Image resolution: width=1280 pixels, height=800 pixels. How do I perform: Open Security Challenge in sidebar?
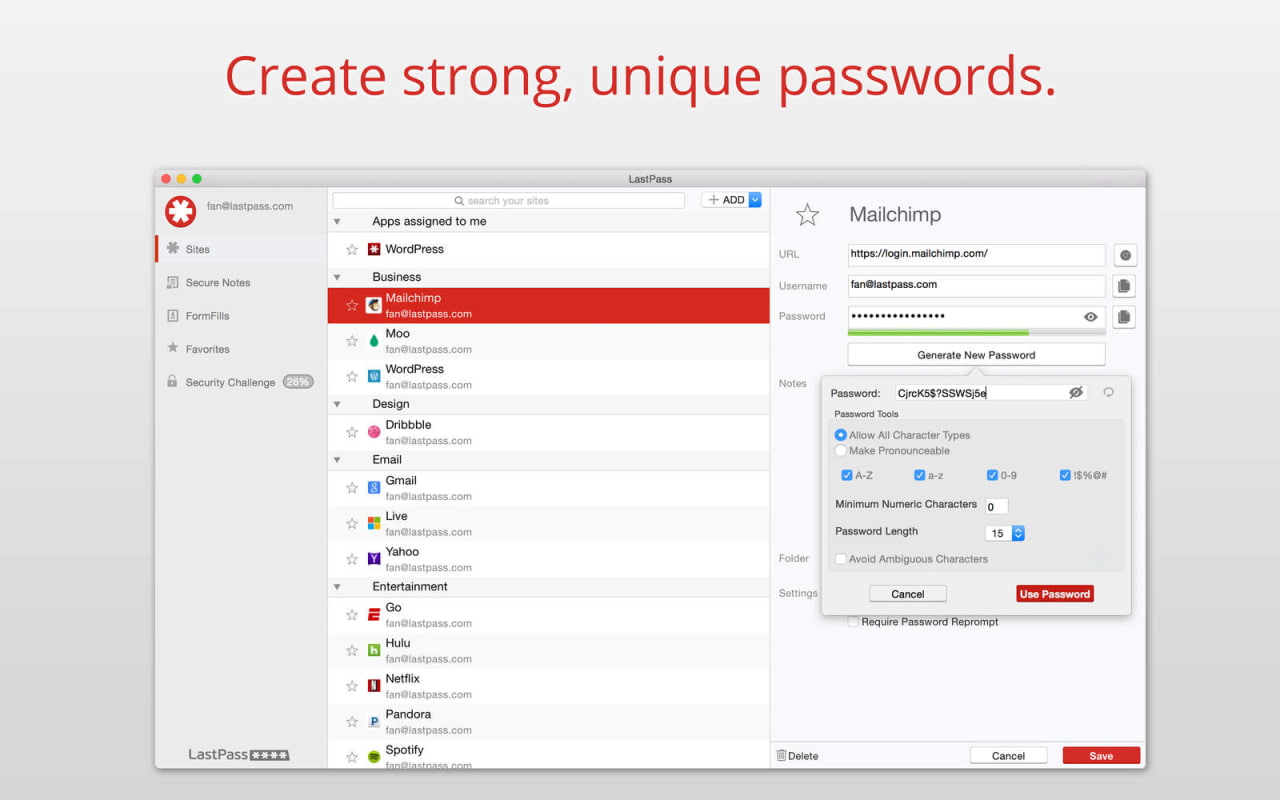tap(241, 382)
